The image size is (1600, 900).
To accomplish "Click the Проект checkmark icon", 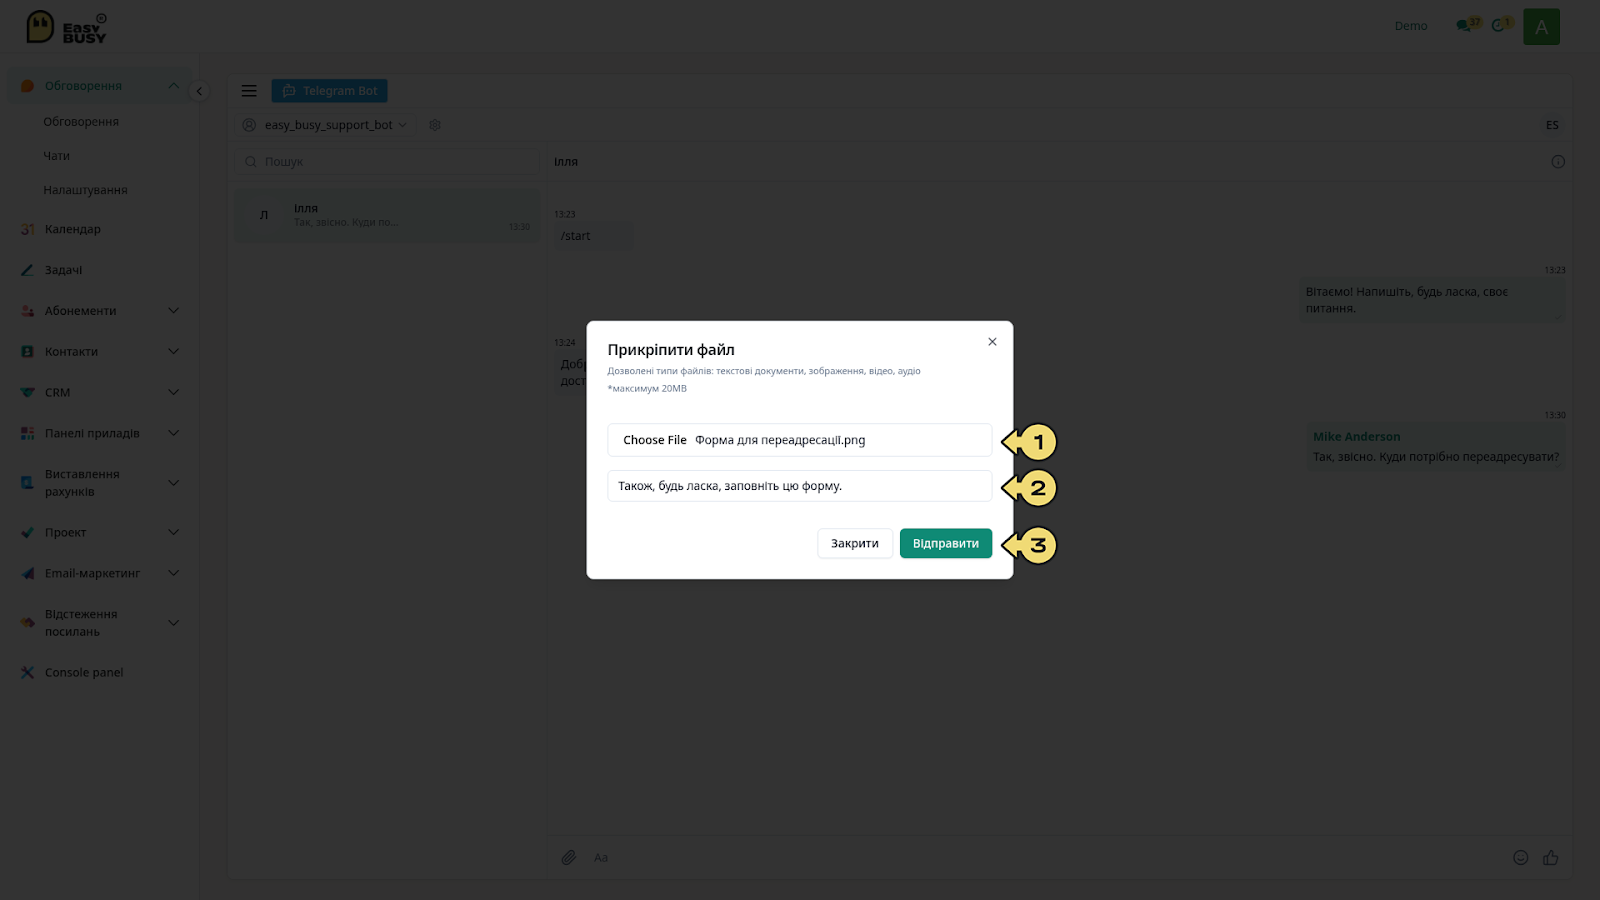I will click(27, 532).
